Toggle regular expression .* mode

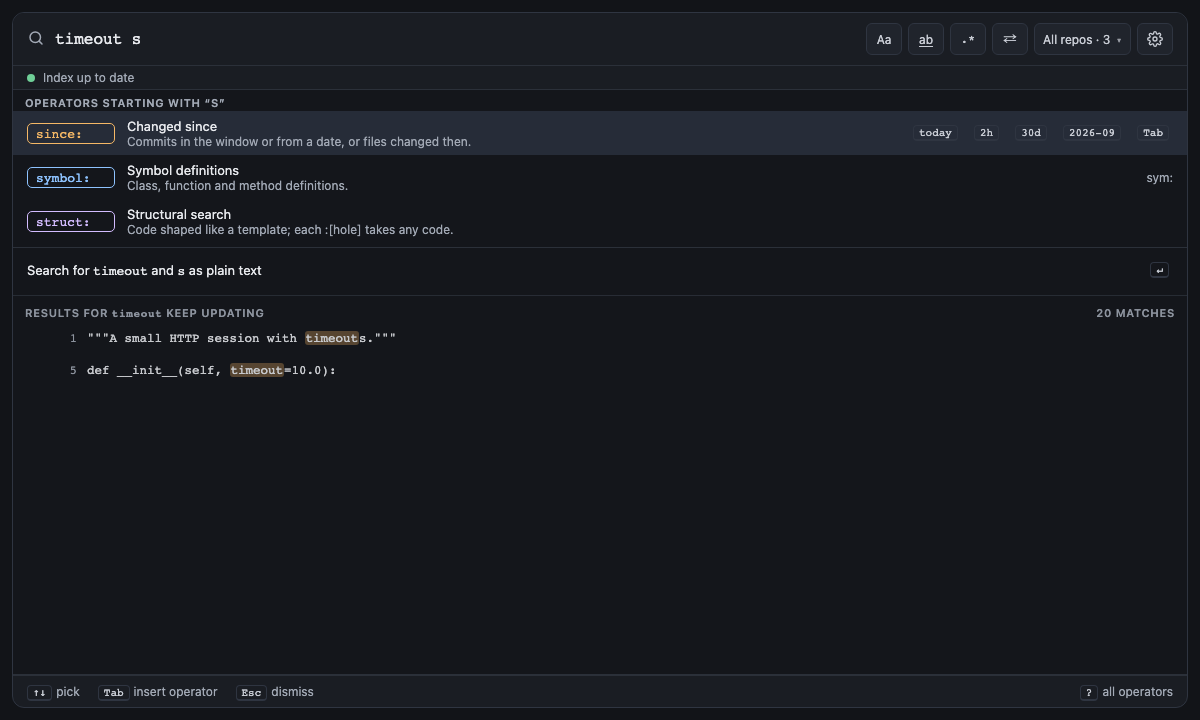[968, 39]
